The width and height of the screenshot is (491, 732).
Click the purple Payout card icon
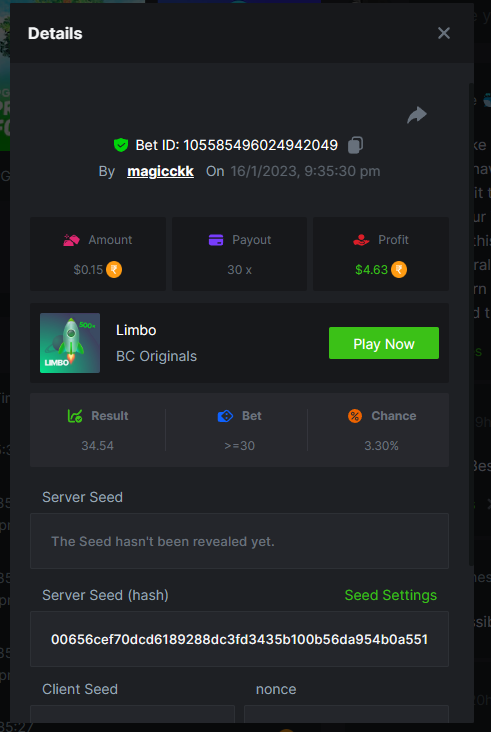pyautogui.click(x=216, y=240)
